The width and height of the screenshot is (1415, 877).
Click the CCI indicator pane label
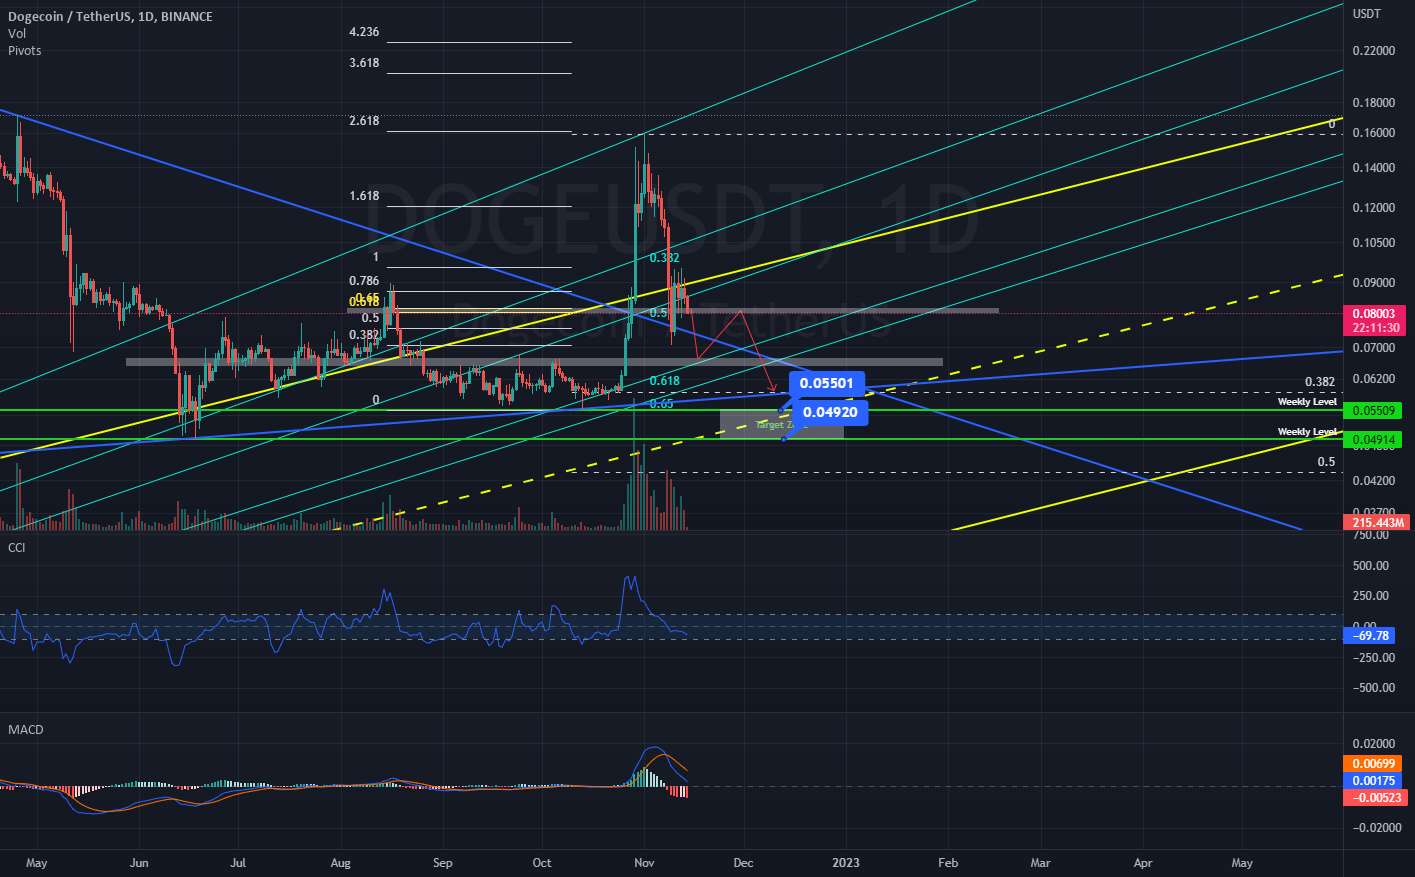pos(17,547)
